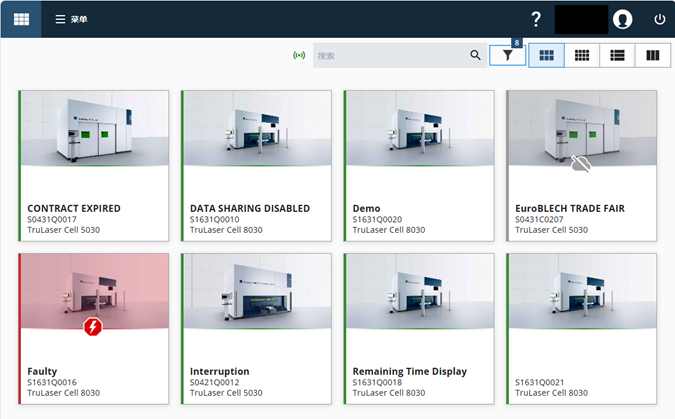Open the app grid launcher icon

[x=21, y=19]
